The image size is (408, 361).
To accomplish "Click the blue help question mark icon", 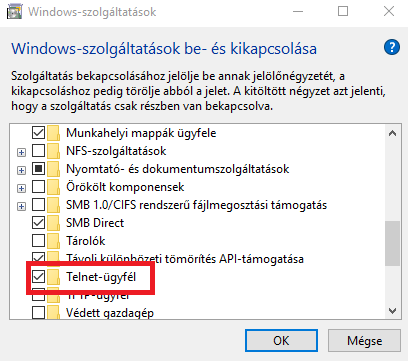I will (x=392, y=47).
